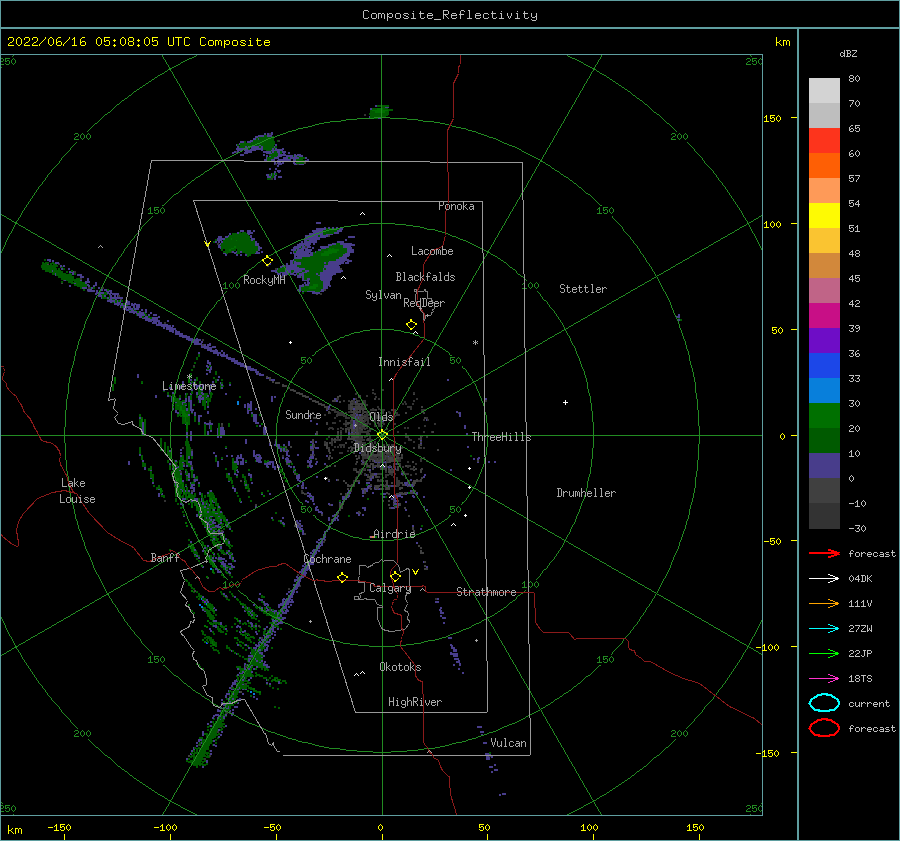900x841 pixels.
Task: Select the yellow diamond at radar center
Action: [382, 435]
